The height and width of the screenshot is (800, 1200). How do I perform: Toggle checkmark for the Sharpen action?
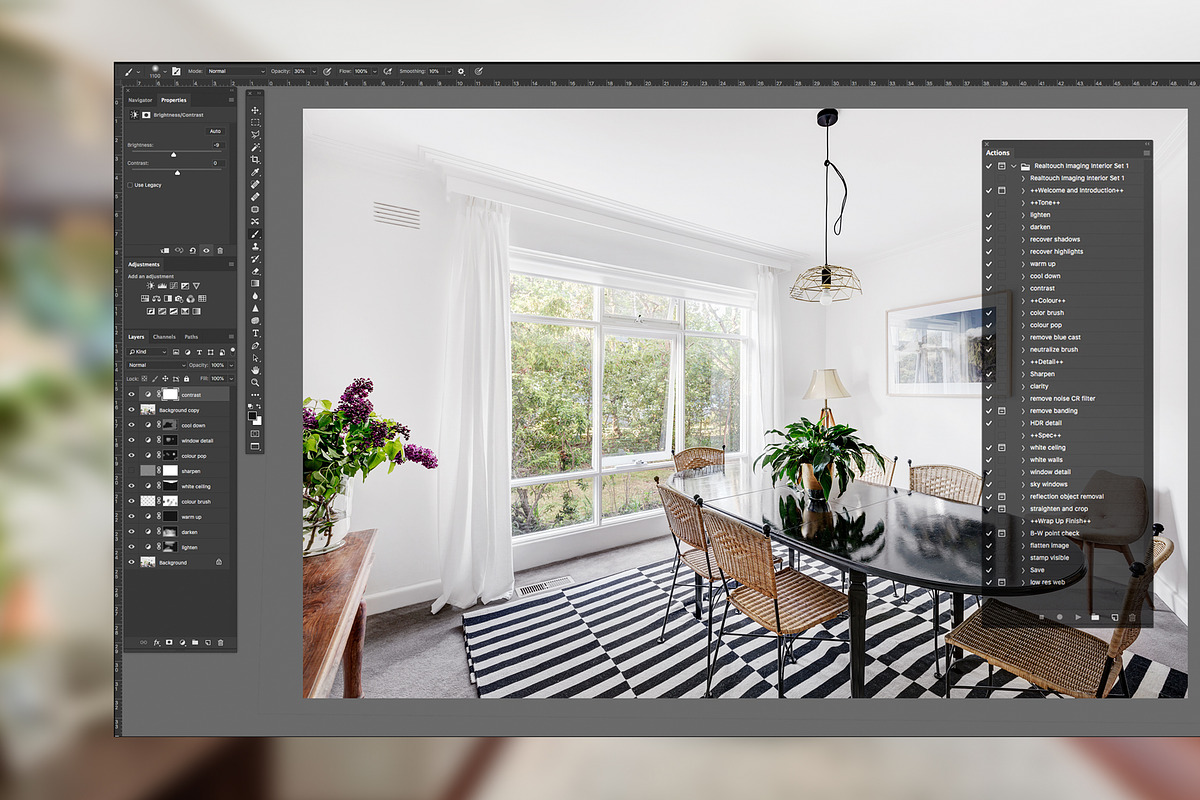(989, 374)
